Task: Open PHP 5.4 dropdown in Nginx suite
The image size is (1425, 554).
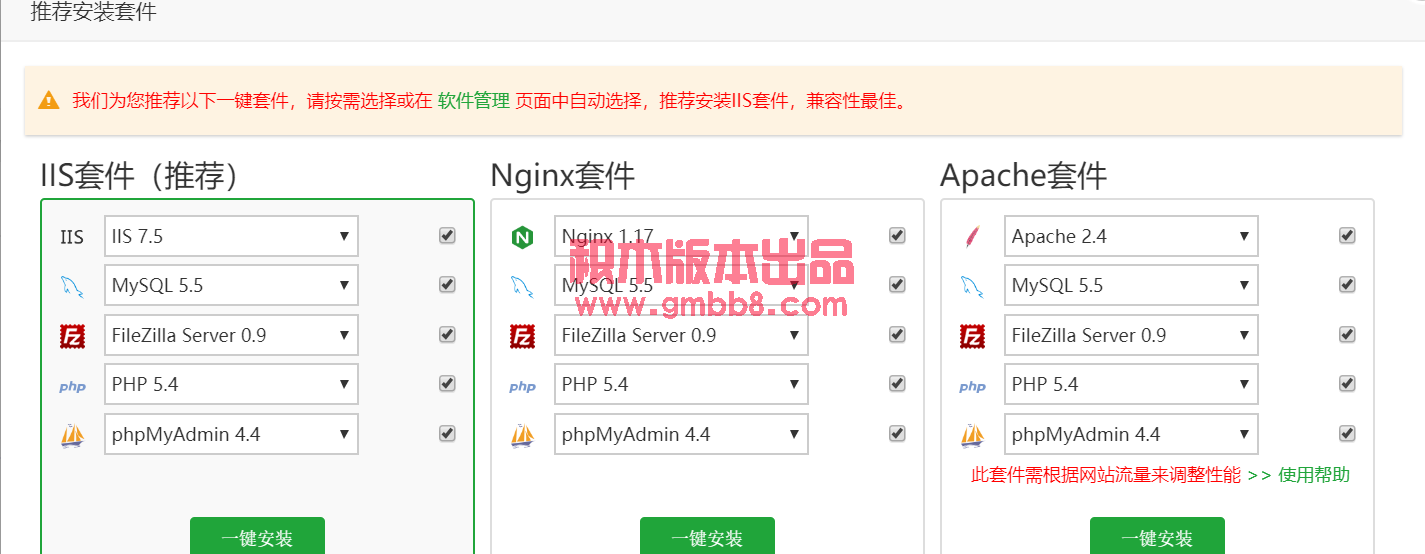Action: point(681,384)
